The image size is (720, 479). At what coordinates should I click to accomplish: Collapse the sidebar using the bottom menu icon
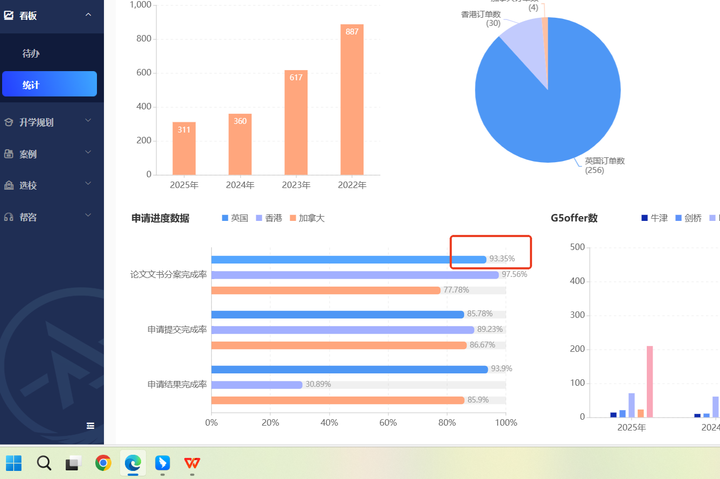90,425
